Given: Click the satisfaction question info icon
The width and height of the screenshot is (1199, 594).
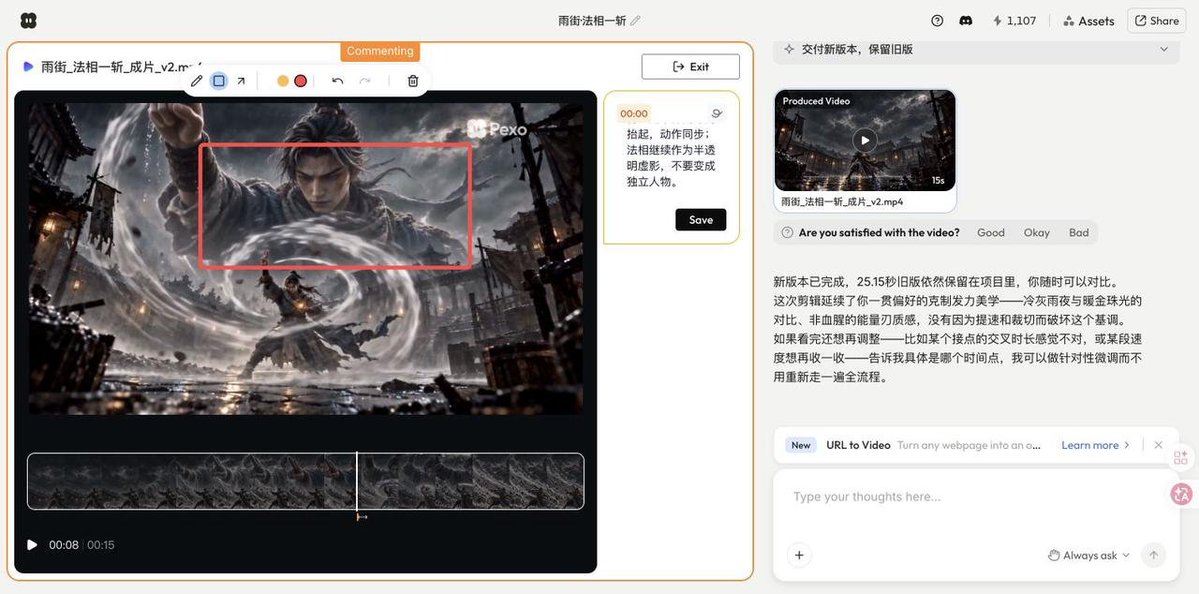Looking at the screenshot, I should point(787,232).
